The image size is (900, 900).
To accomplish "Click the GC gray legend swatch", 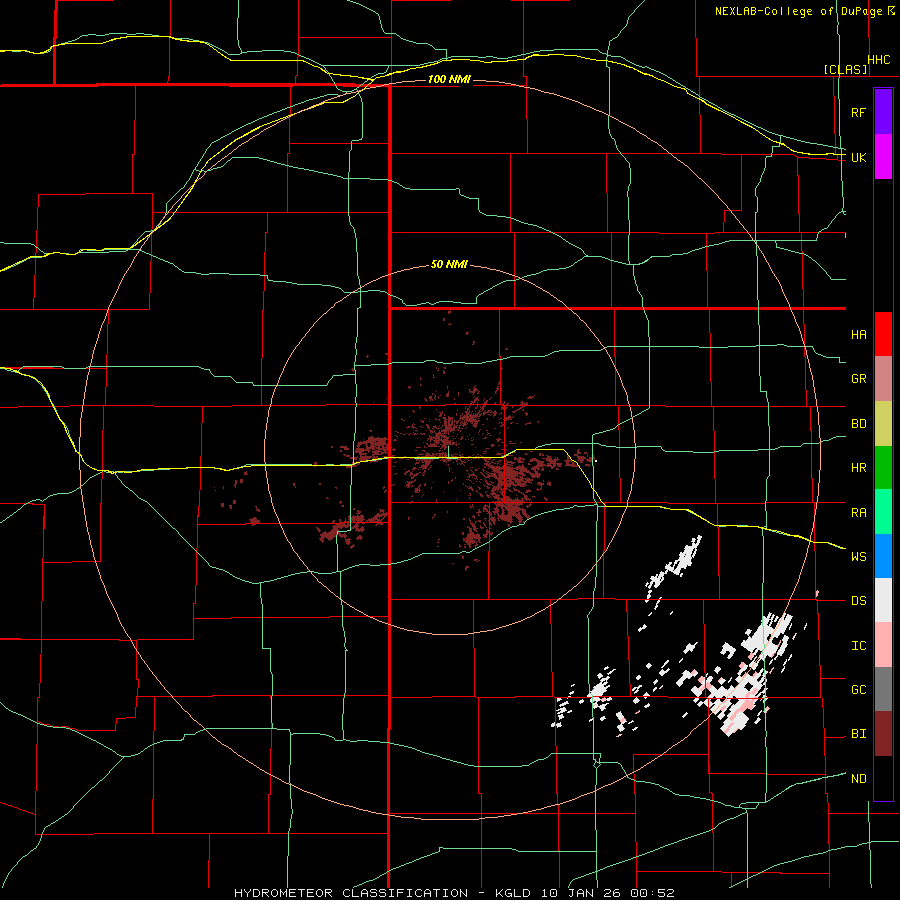I will pyautogui.click(x=883, y=689).
